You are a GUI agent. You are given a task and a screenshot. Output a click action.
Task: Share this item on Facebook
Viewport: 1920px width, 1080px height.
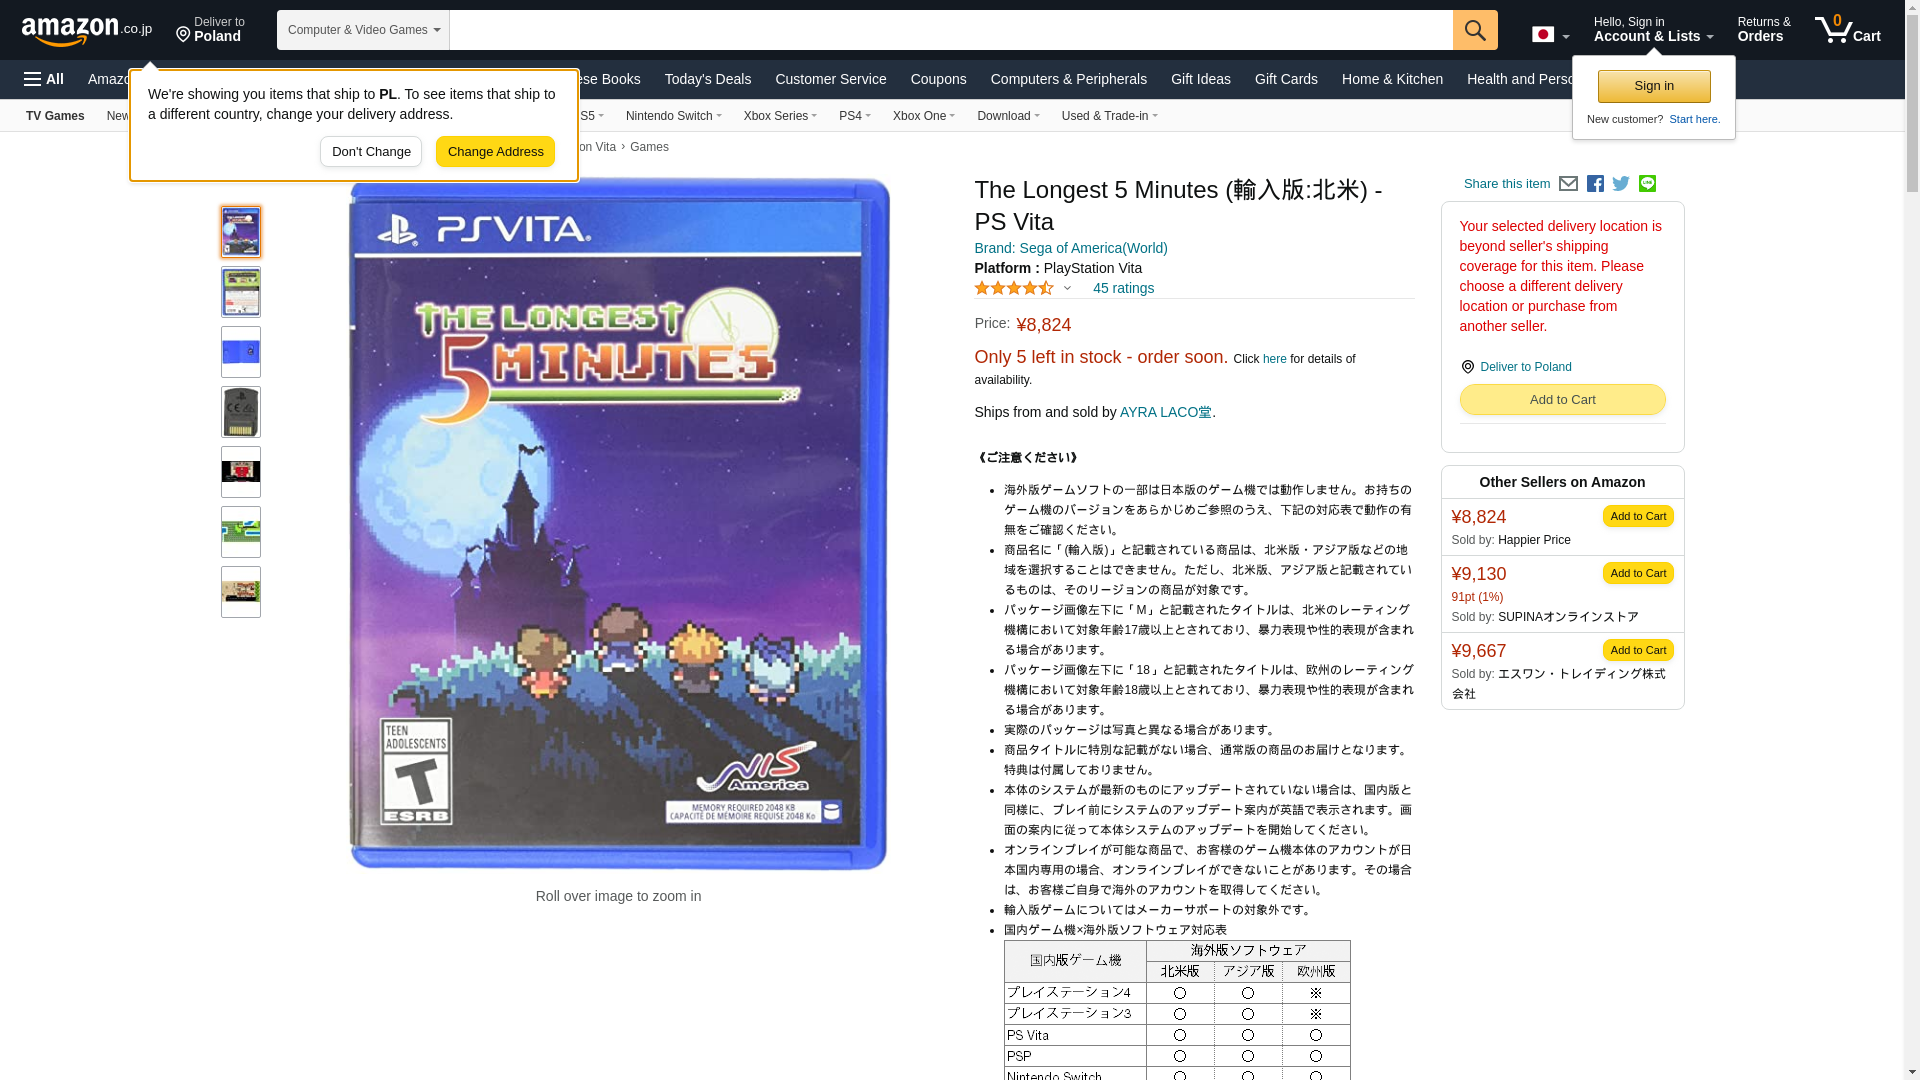[1595, 184]
